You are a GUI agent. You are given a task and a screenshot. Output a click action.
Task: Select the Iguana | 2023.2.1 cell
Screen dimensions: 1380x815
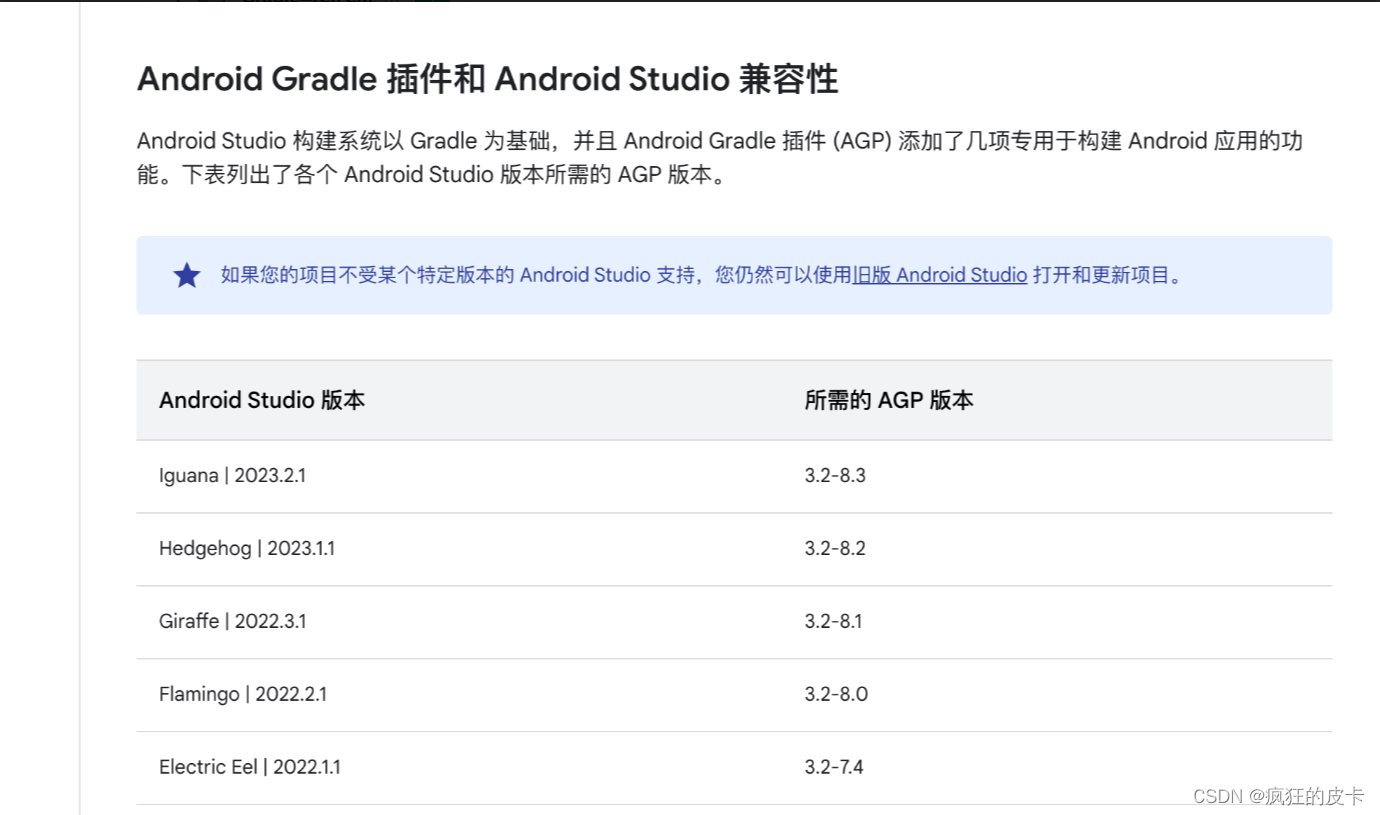232,476
